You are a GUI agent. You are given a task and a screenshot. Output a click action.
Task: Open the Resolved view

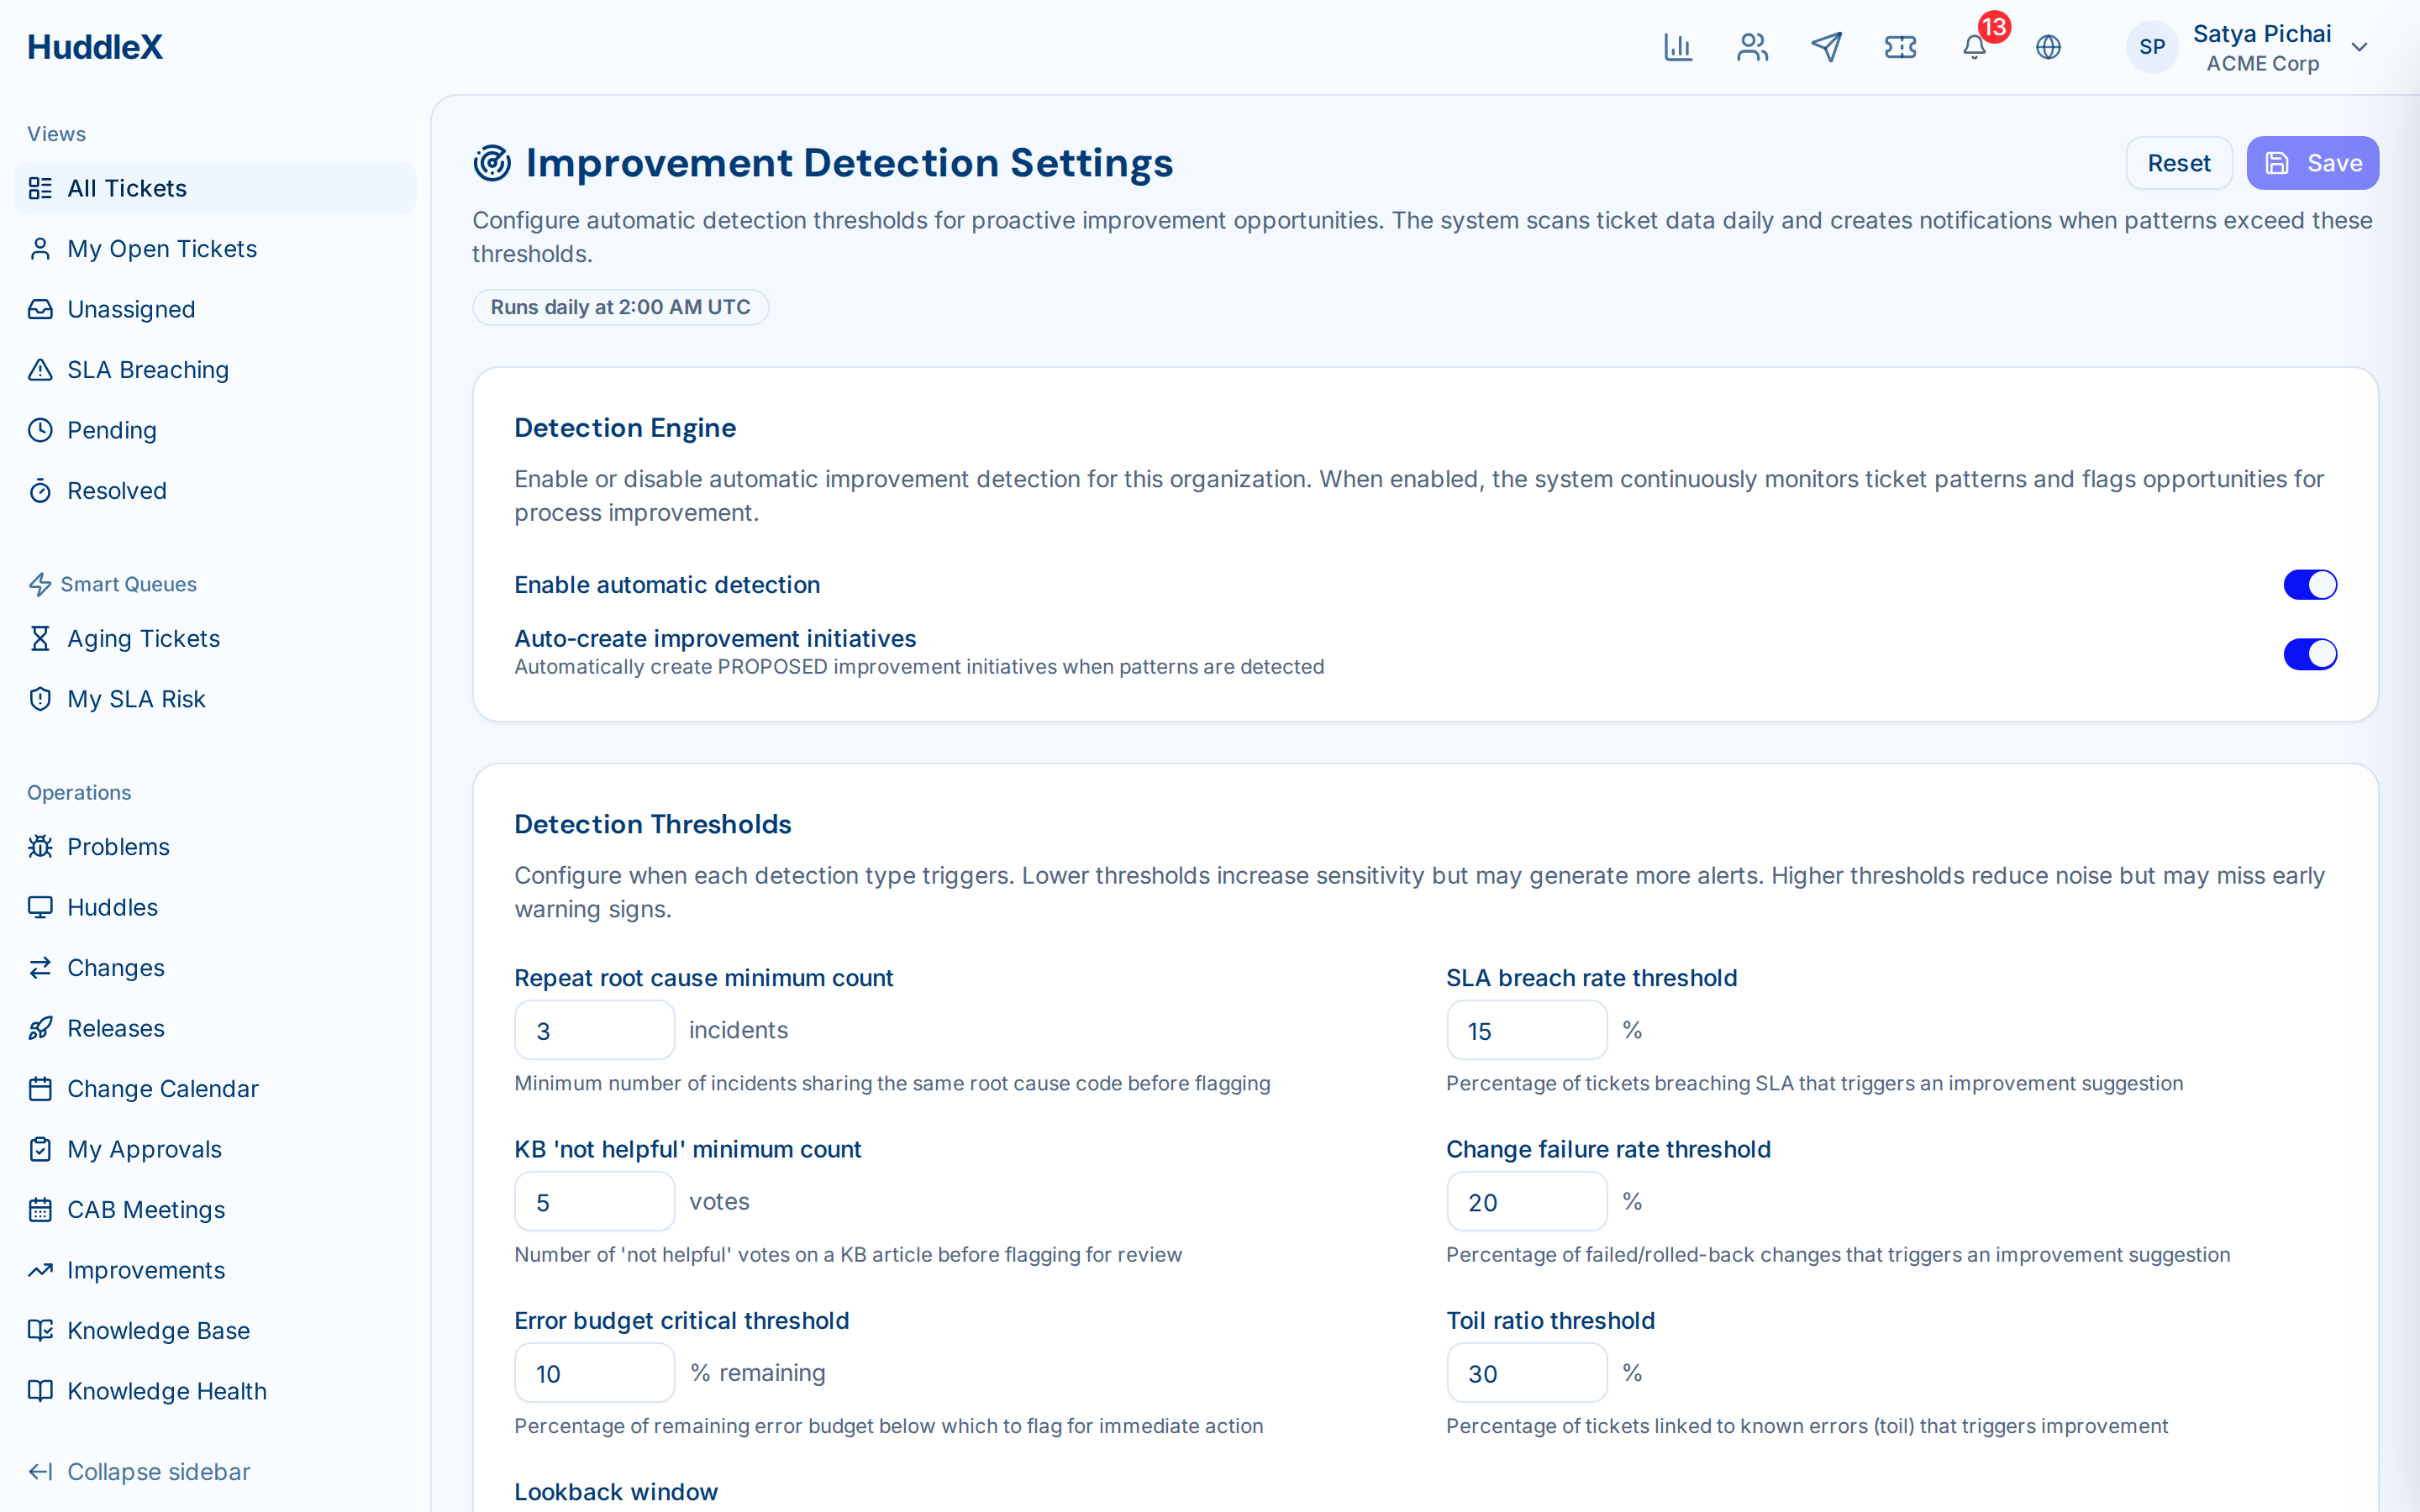point(215,491)
